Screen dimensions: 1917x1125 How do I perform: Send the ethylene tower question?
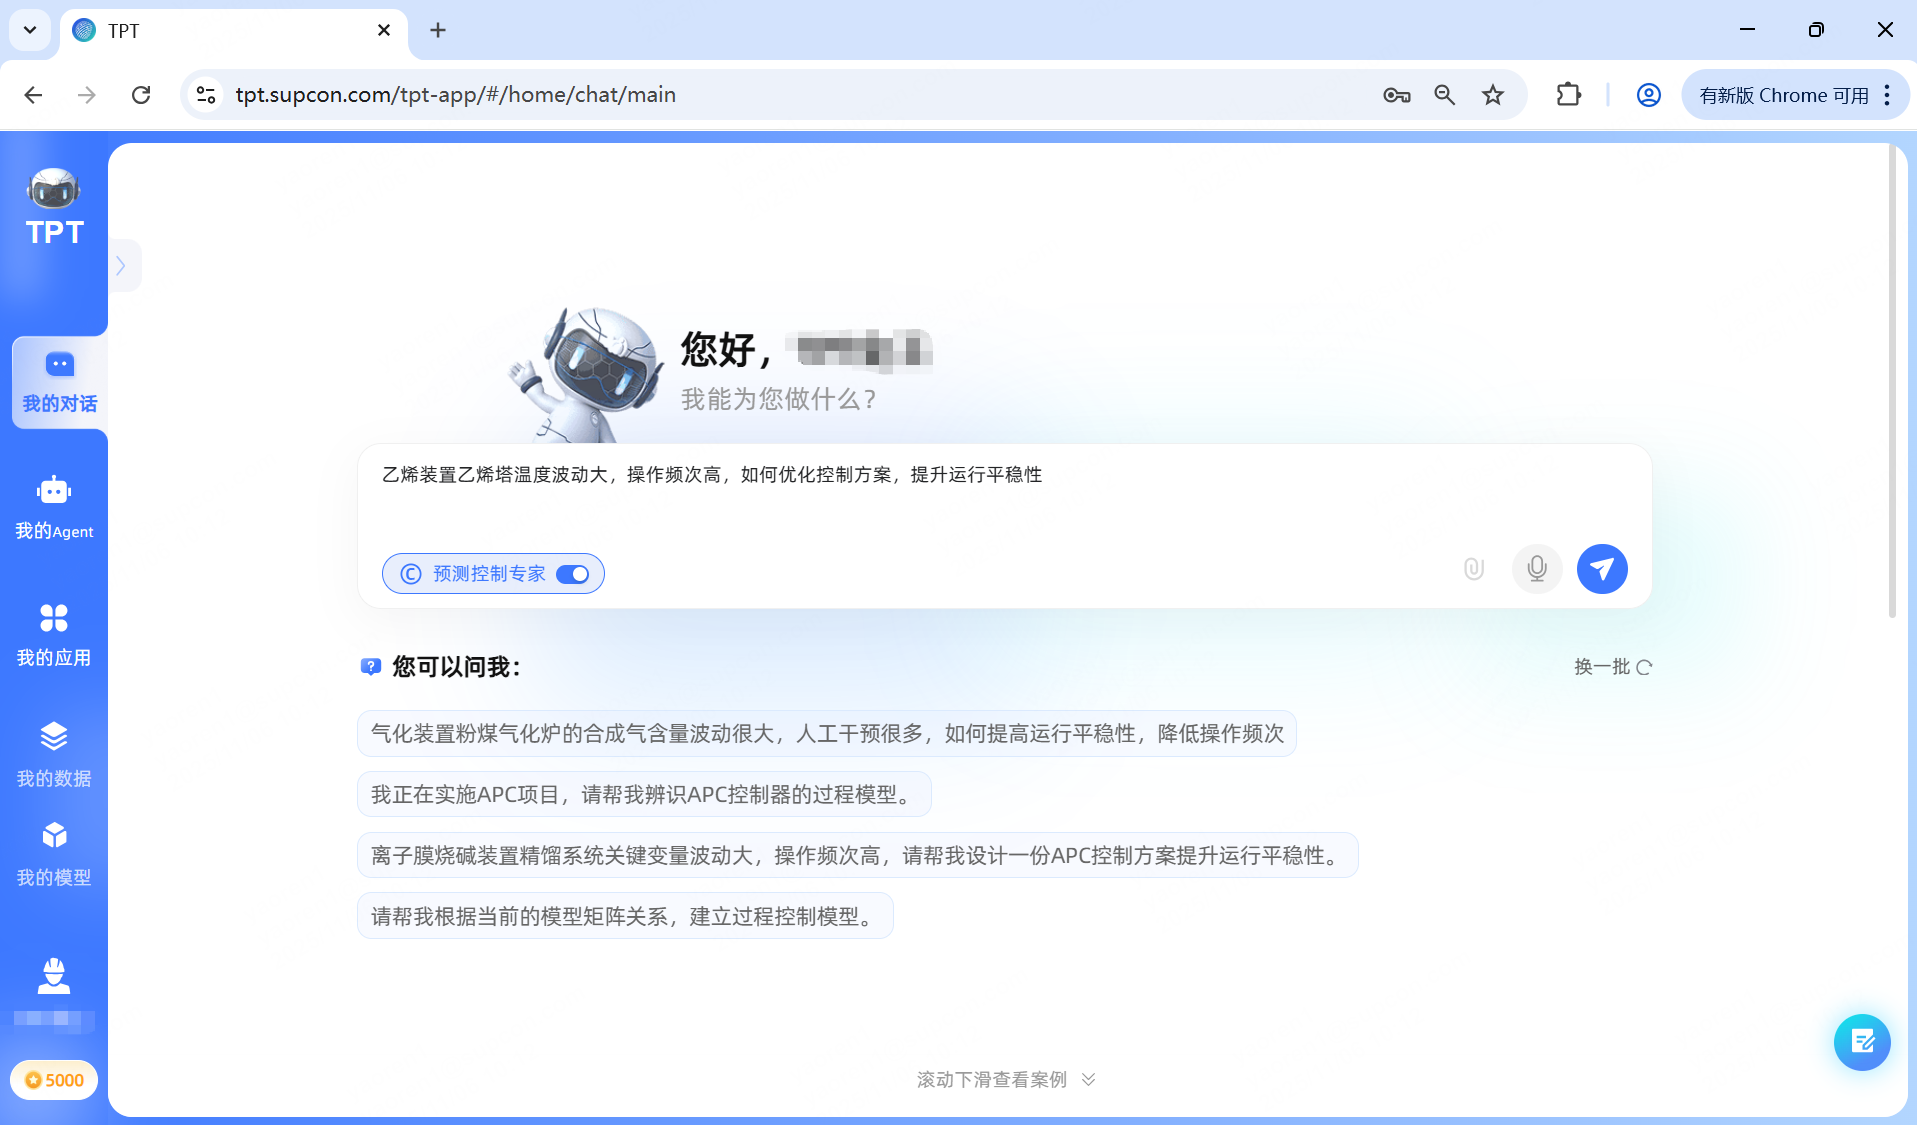[x=1601, y=568]
